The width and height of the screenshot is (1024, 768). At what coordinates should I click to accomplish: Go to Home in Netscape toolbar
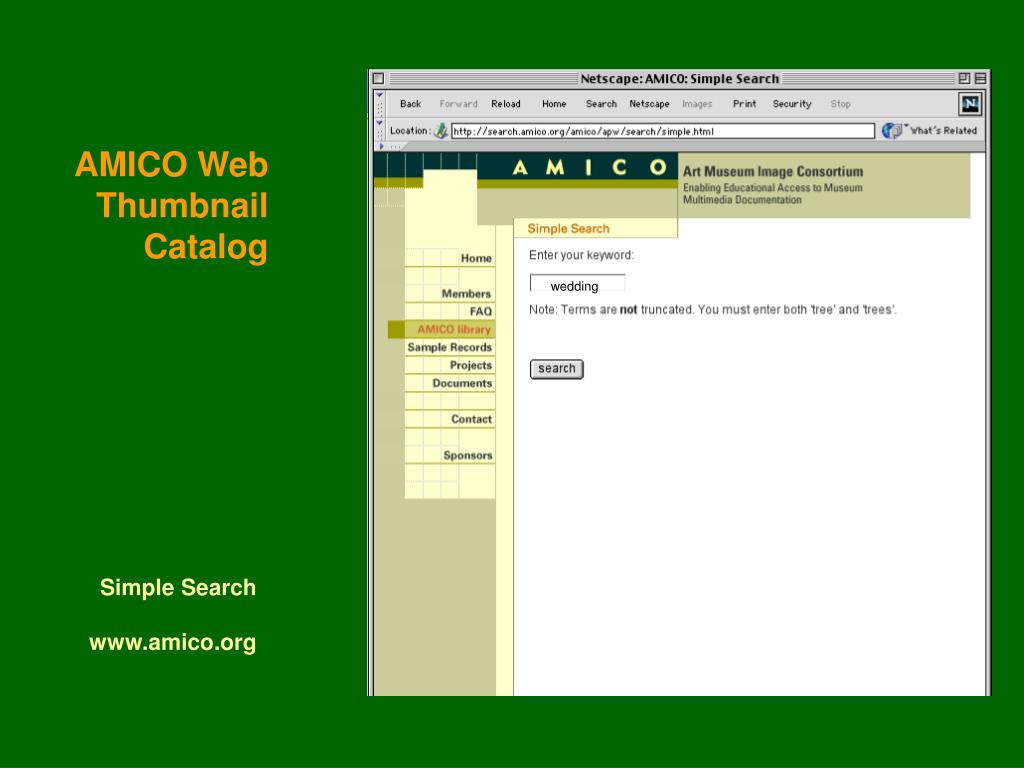pos(554,104)
